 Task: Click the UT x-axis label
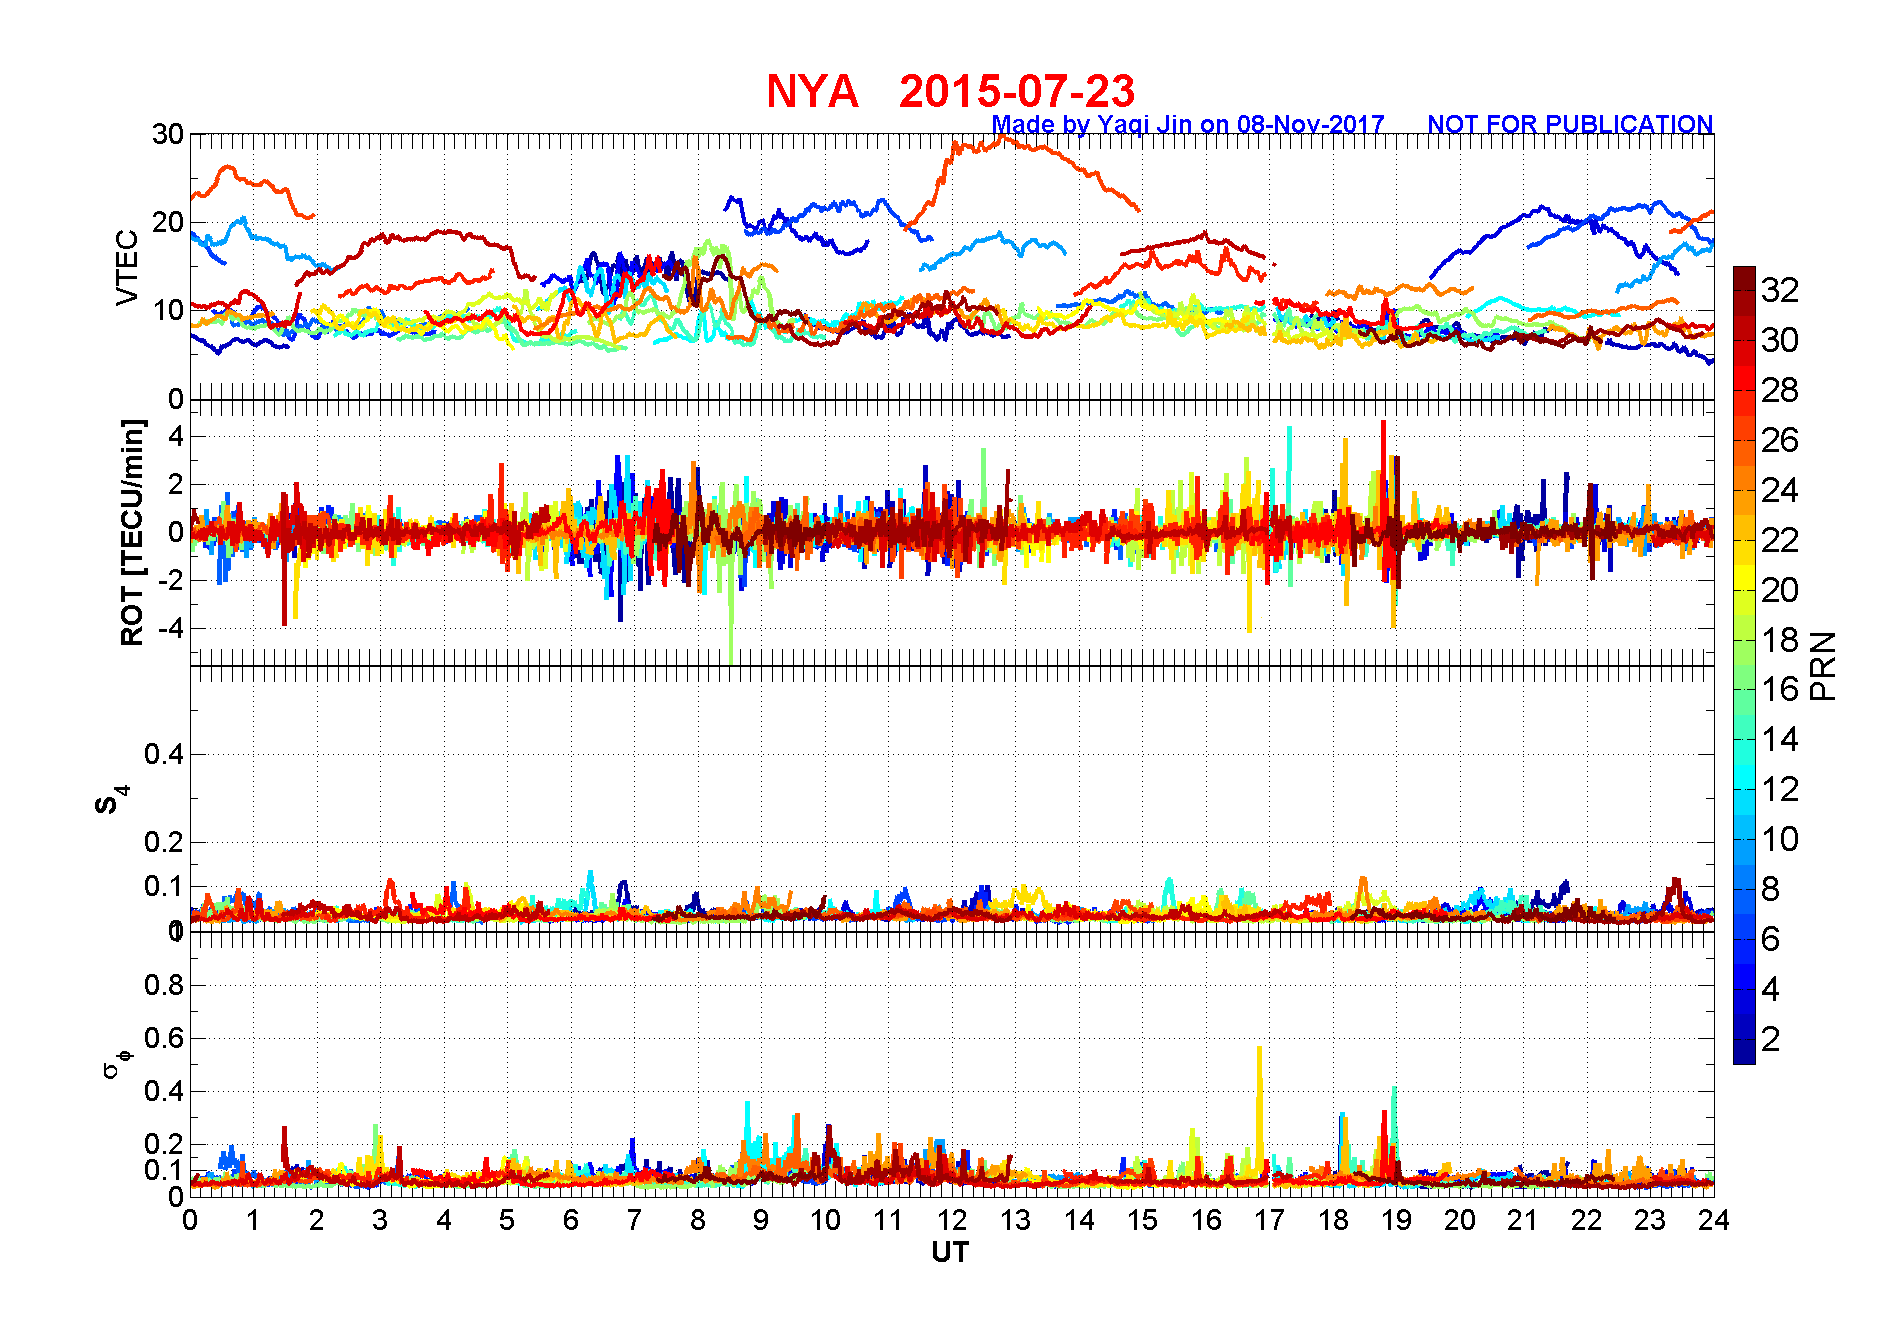[950, 1252]
